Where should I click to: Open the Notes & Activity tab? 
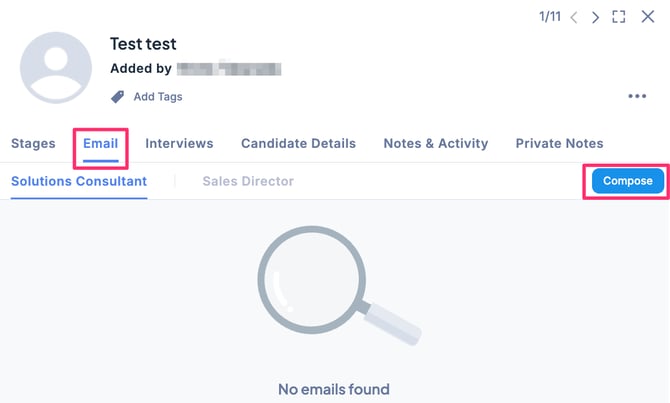coord(436,143)
